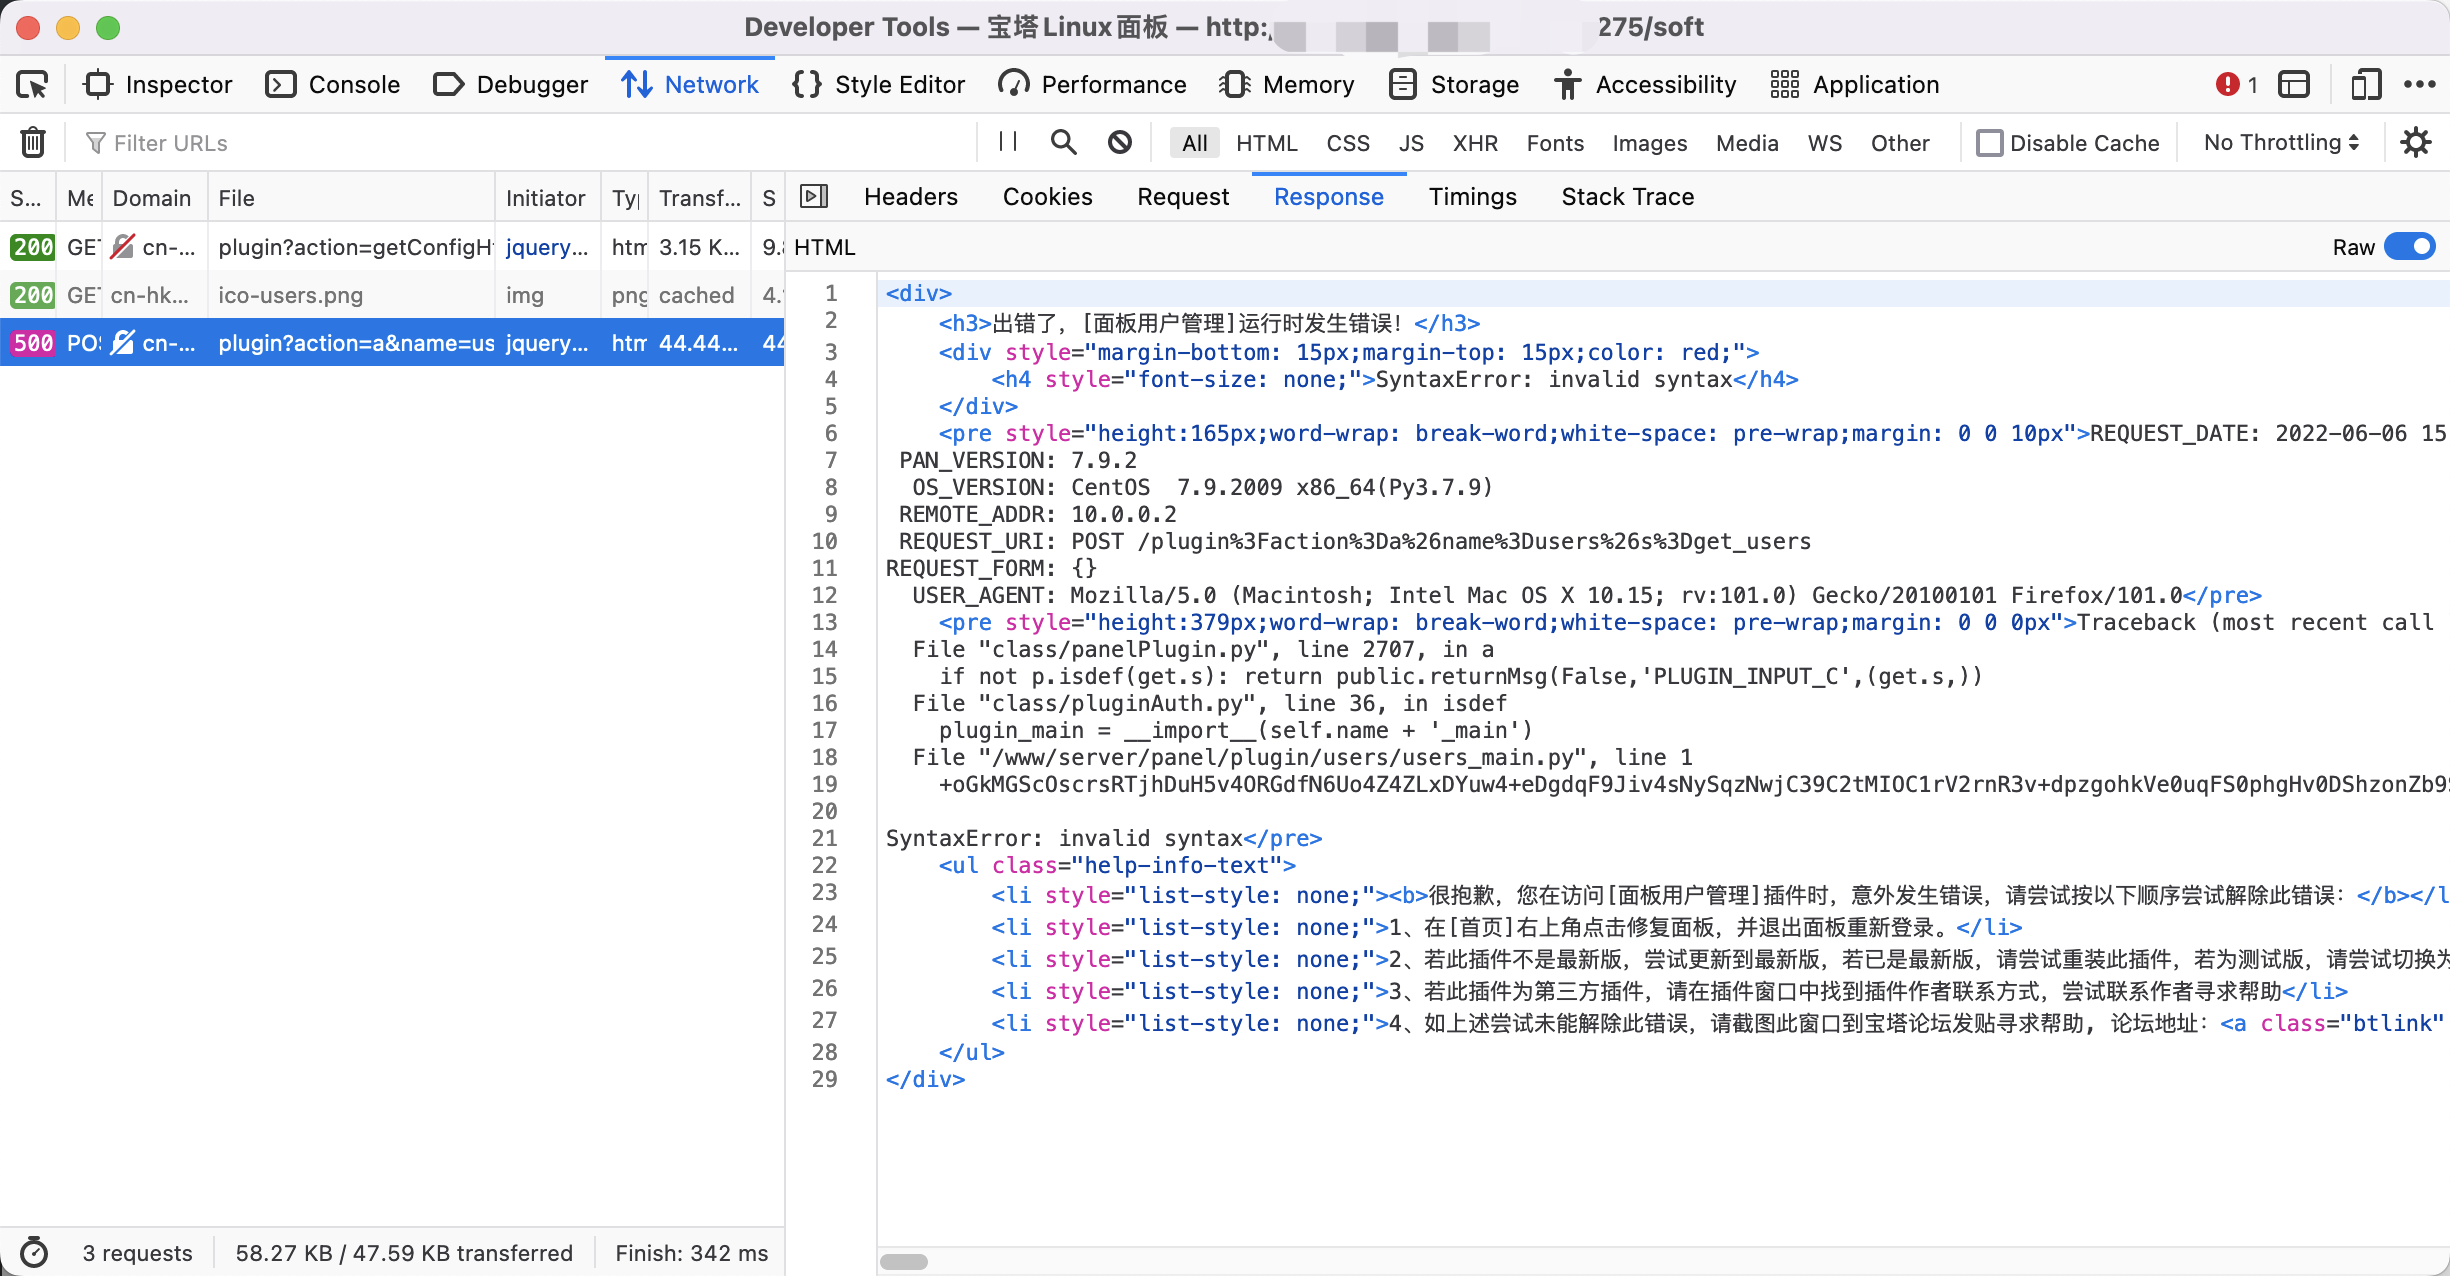This screenshot has width=2450, height=1276.
Task: Toggle Responsive Design Mode
Action: tap(2366, 84)
